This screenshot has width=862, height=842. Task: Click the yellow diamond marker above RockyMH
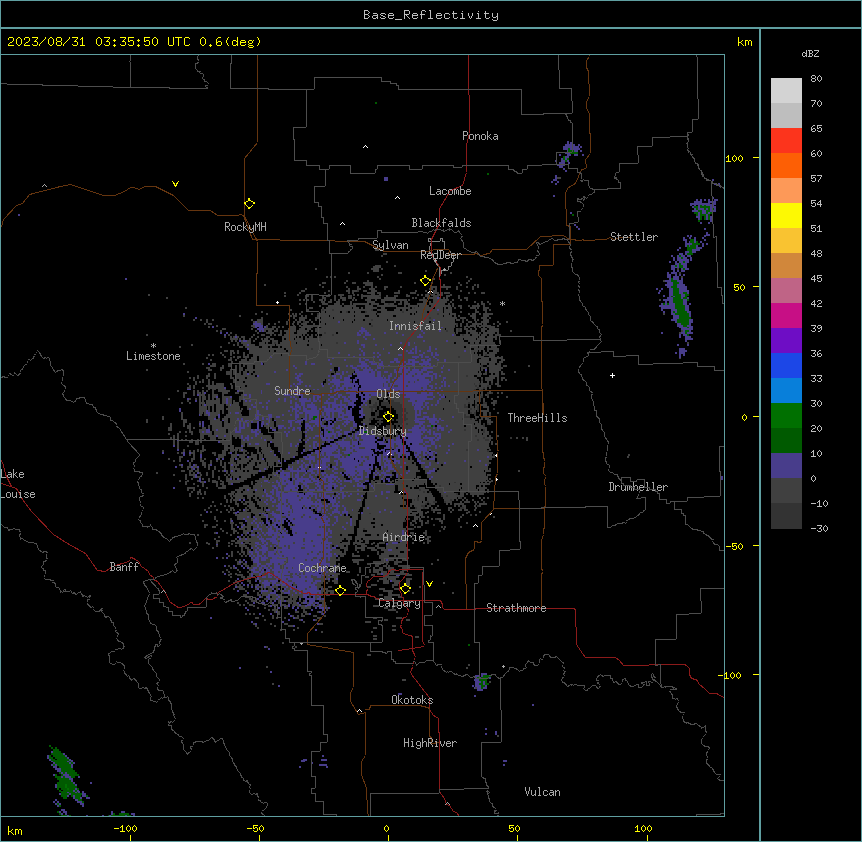249,204
